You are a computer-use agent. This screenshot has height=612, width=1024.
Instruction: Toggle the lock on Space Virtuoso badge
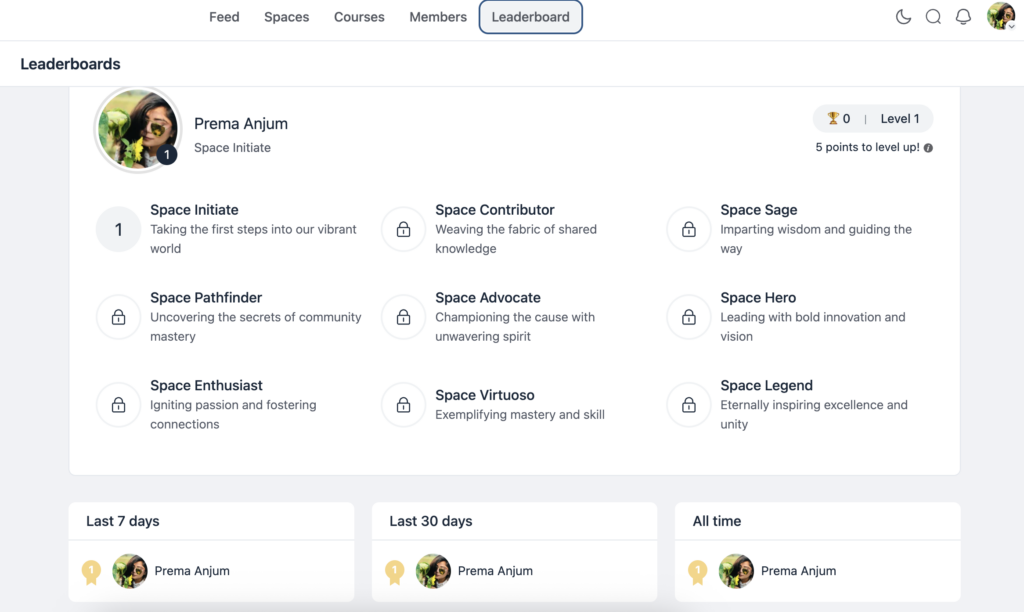click(x=402, y=405)
